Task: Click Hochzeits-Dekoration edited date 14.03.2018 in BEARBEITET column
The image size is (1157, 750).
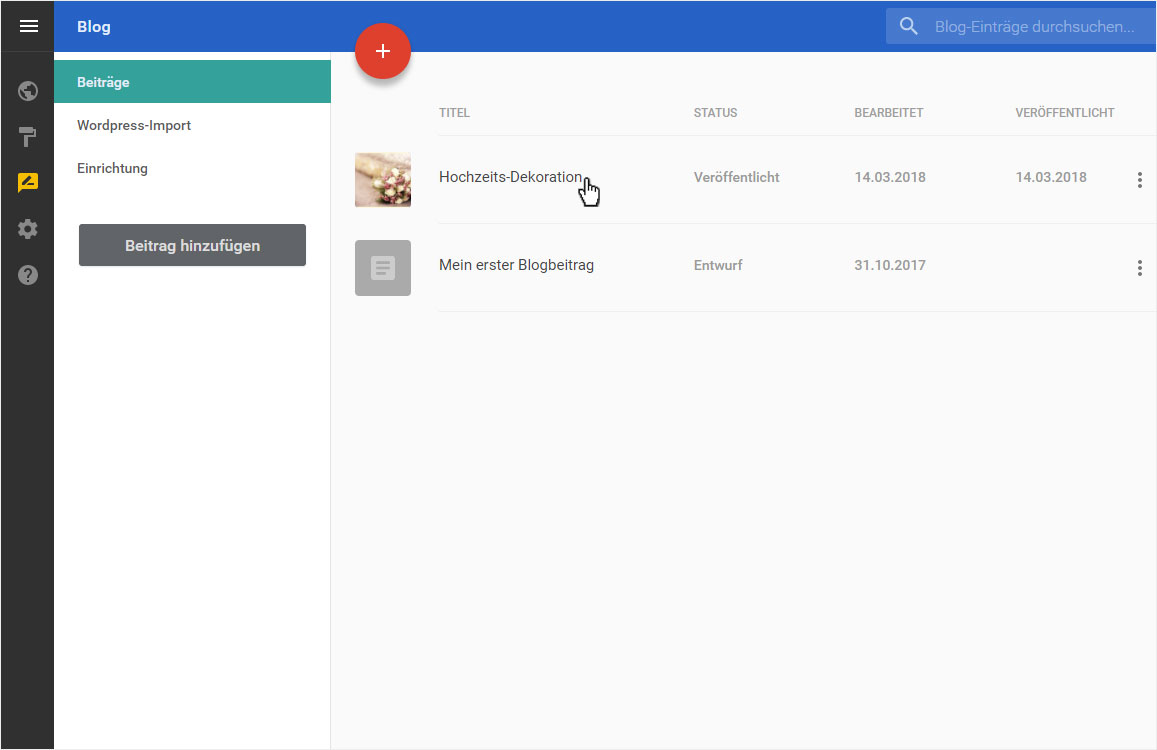Action: click(x=890, y=177)
